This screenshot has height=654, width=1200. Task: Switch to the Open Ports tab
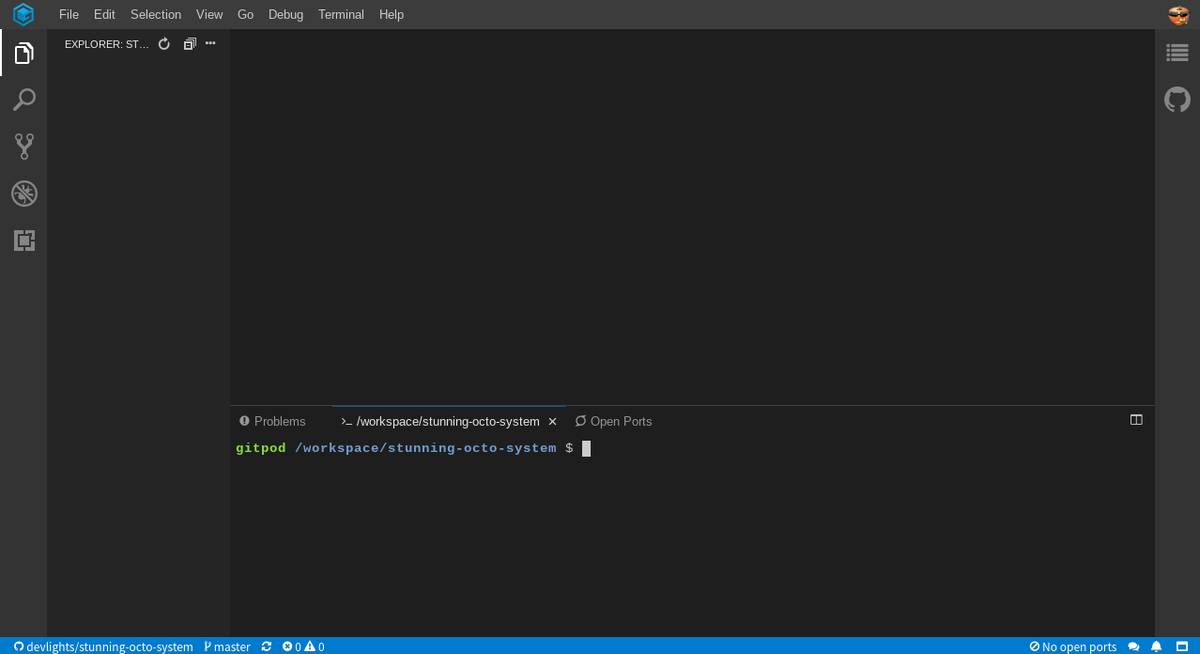tap(614, 421)
